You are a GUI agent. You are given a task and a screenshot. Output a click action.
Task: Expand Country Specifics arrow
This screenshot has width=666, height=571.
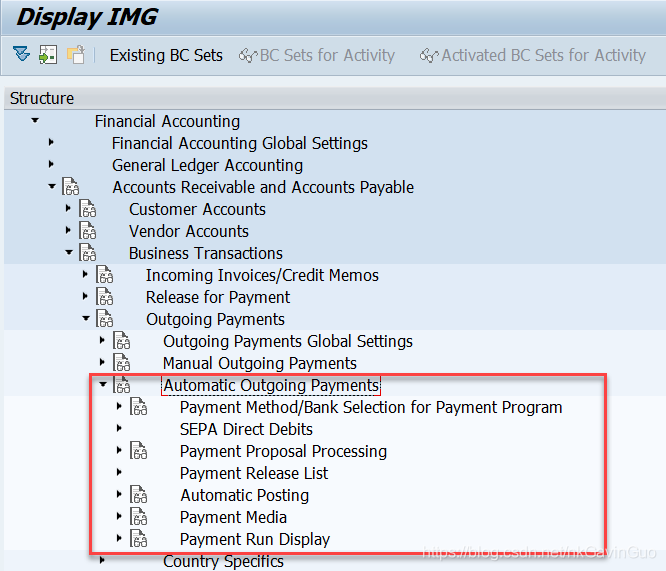click(102, 560)
